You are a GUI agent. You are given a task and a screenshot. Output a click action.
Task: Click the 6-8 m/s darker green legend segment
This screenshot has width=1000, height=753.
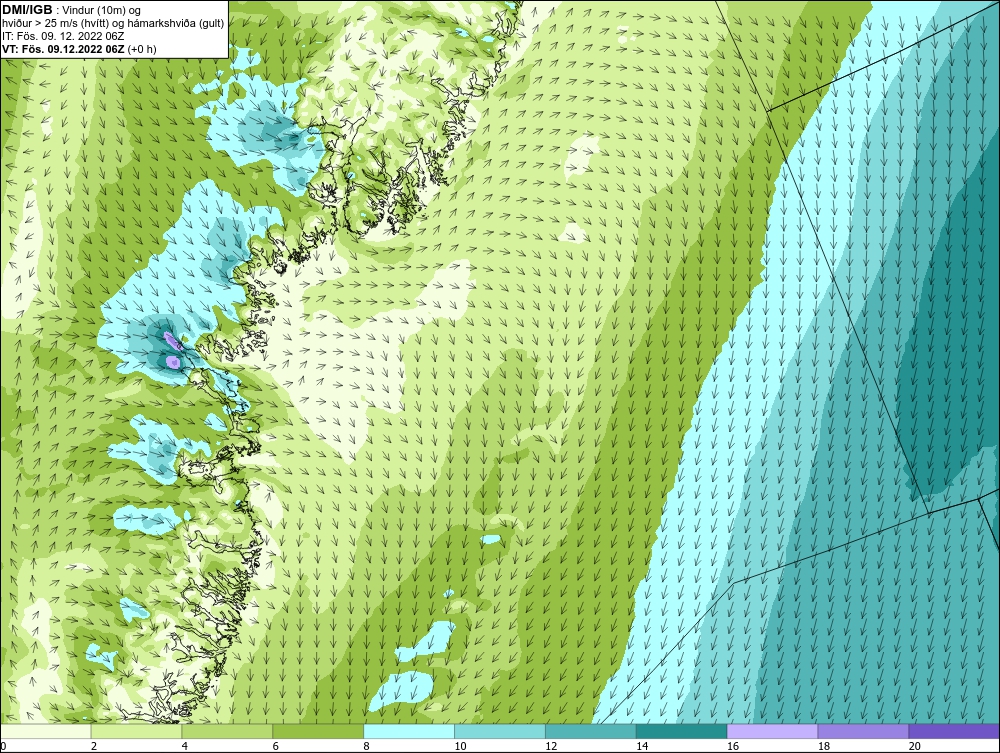coord(318,731)
